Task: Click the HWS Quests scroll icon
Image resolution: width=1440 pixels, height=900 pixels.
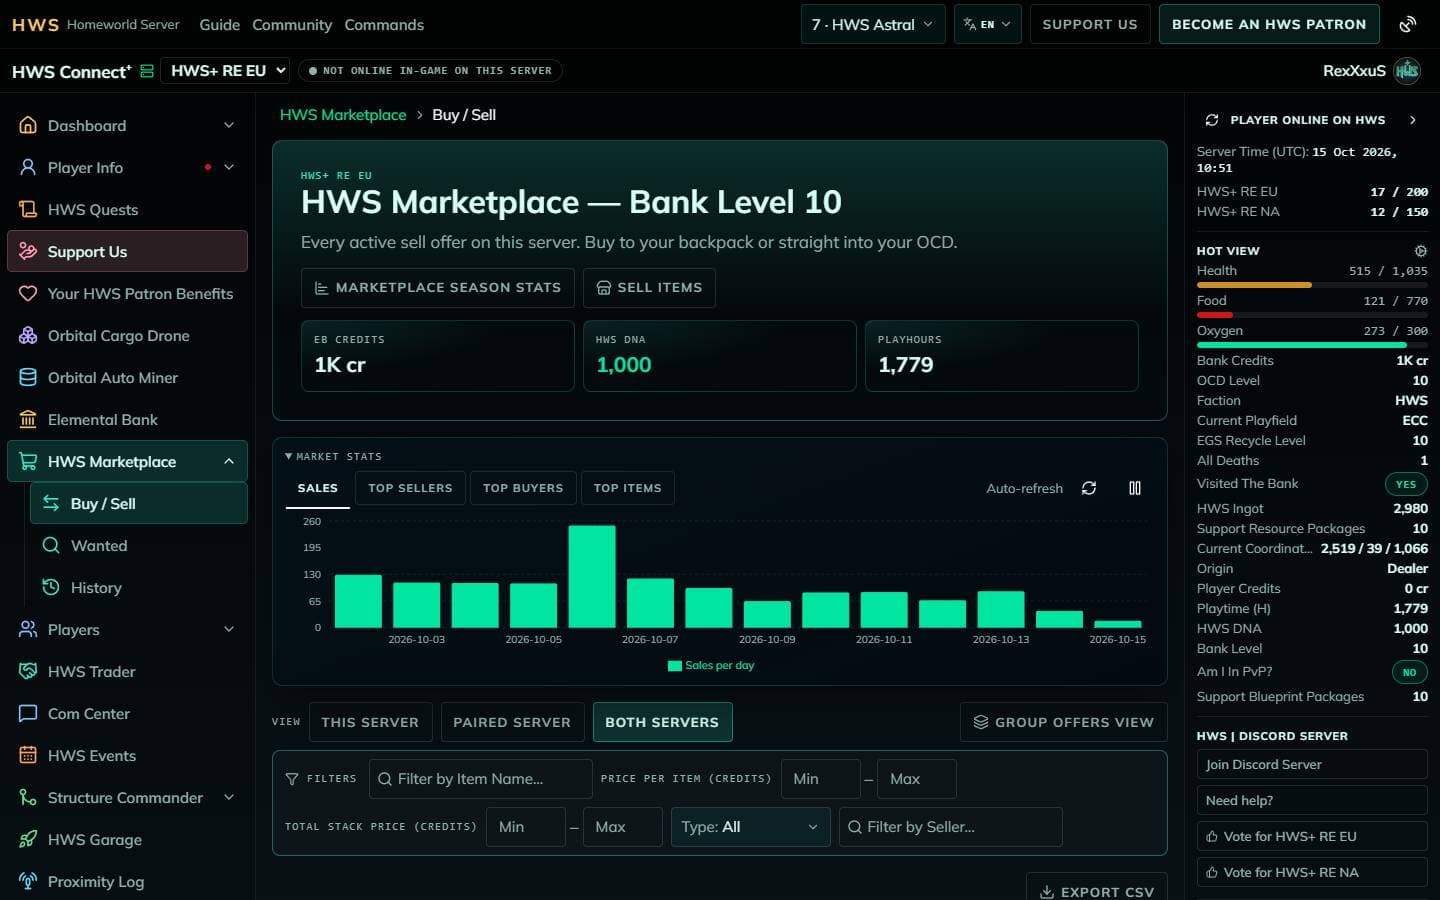Action: (28, 209)
